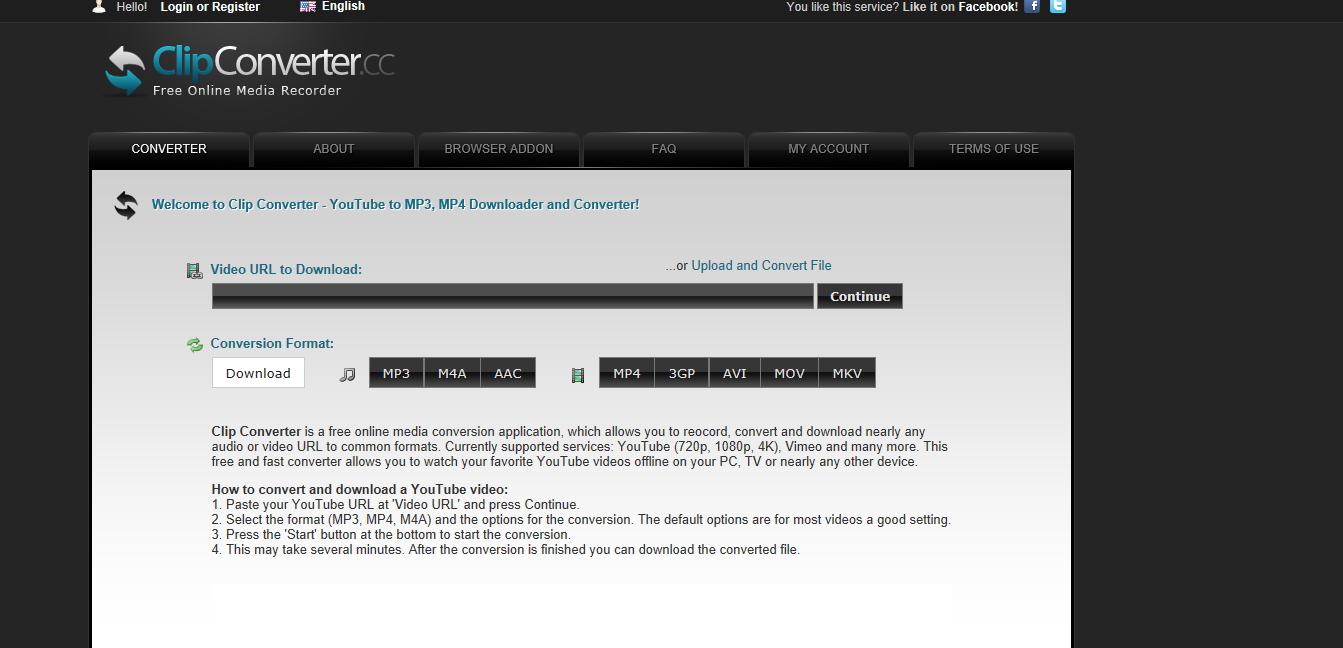This screenshot has height=648, width=1343.
Task: Click the film icon beside Video URL
Action: coord(194,270)
